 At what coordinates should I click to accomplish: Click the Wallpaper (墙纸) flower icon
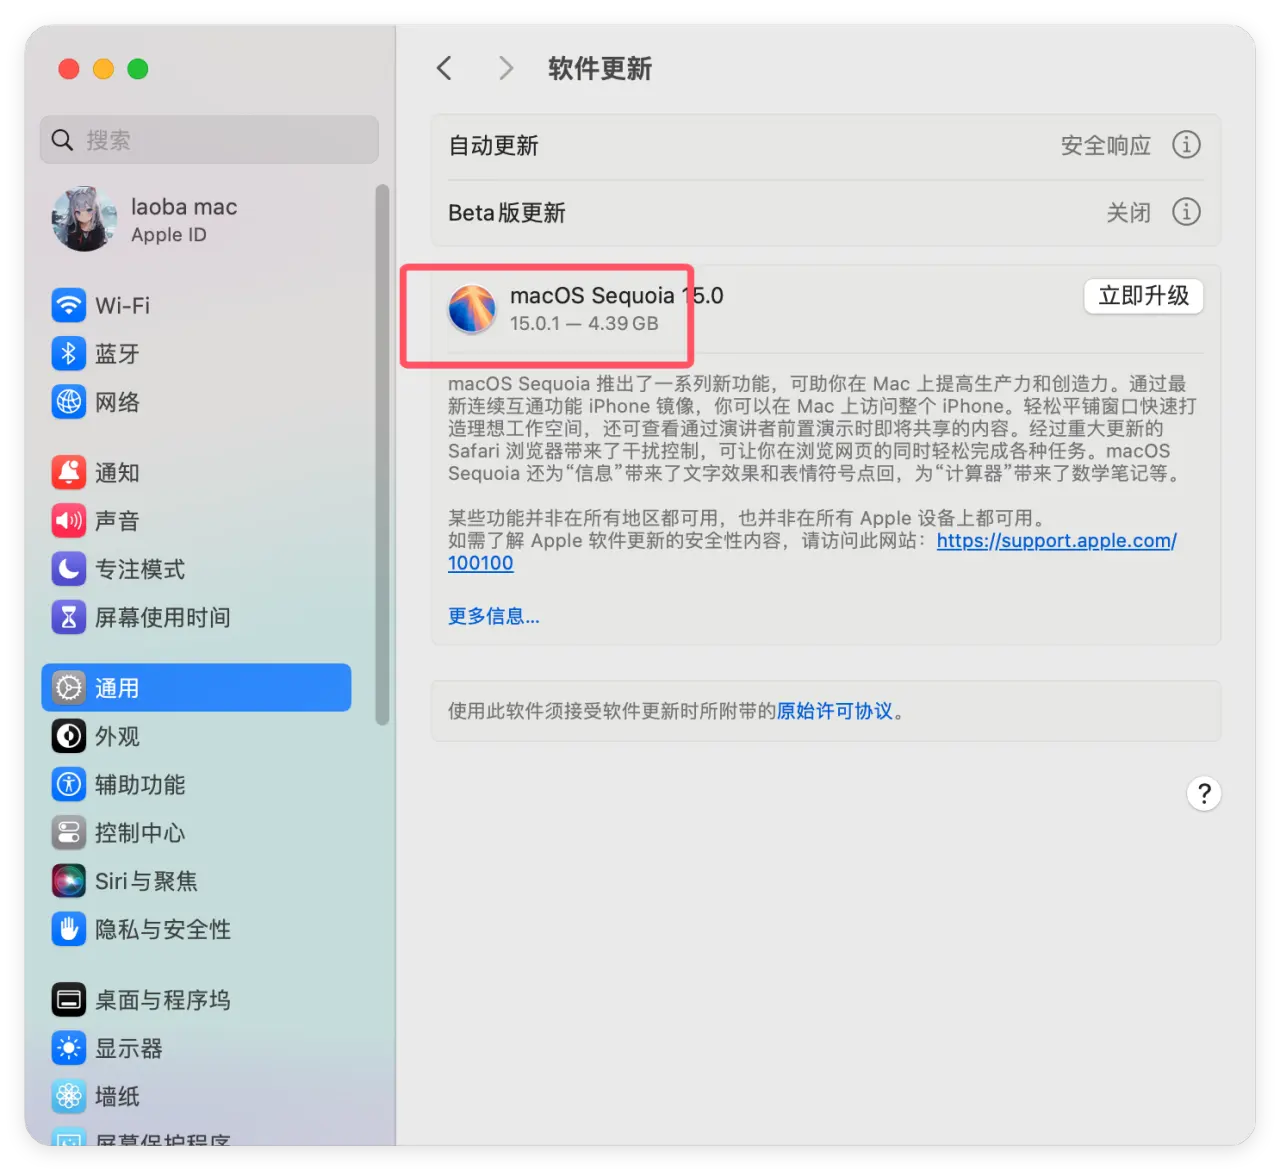69,1096
